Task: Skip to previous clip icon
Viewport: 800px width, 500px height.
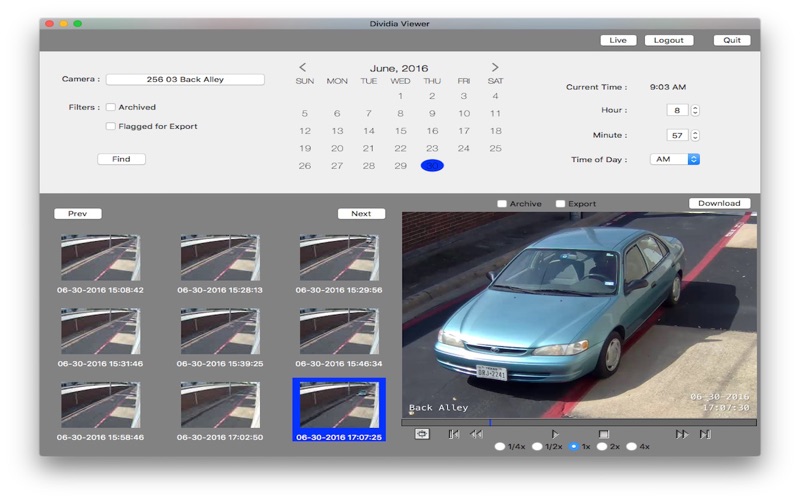Action: point(454,434)
